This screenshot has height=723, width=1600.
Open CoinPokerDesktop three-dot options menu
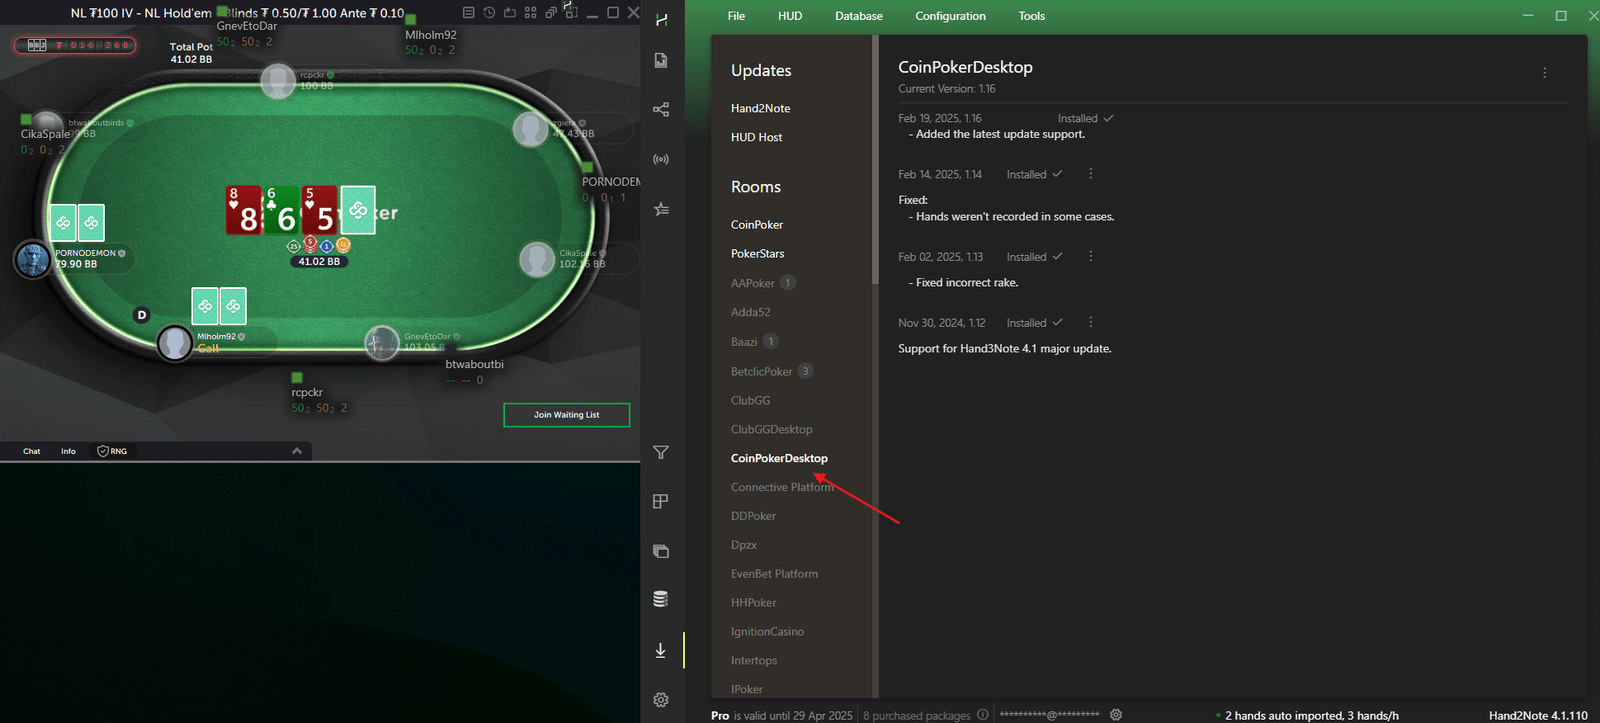(x=1544, y=73)
